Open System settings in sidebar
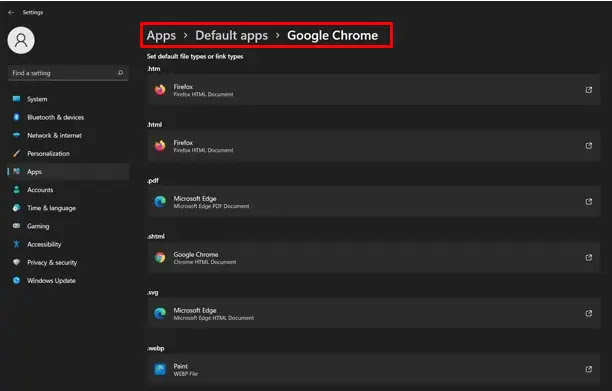 coord(68,99)
